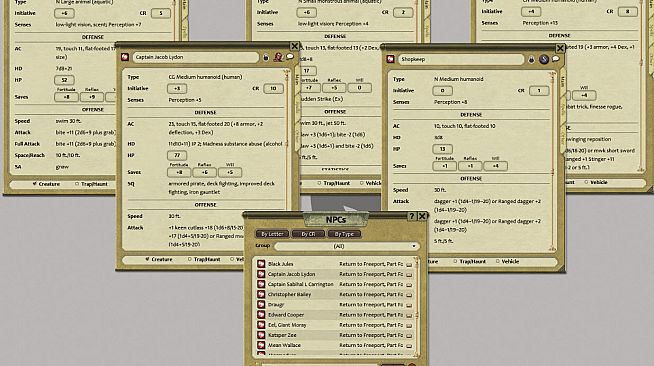This screenshot has width=654, height=366.
Task: Click the module book icon on Black Jules row
Action: click(409, 264)
